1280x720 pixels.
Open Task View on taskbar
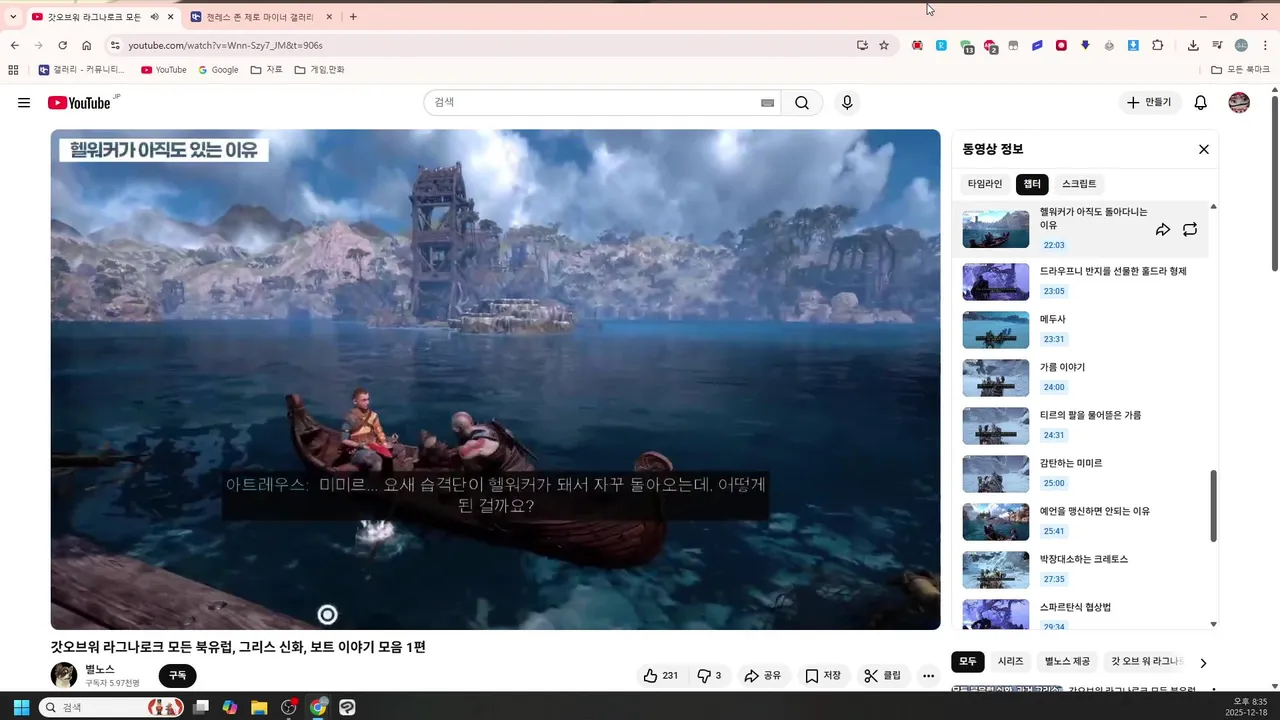[201, 707]
